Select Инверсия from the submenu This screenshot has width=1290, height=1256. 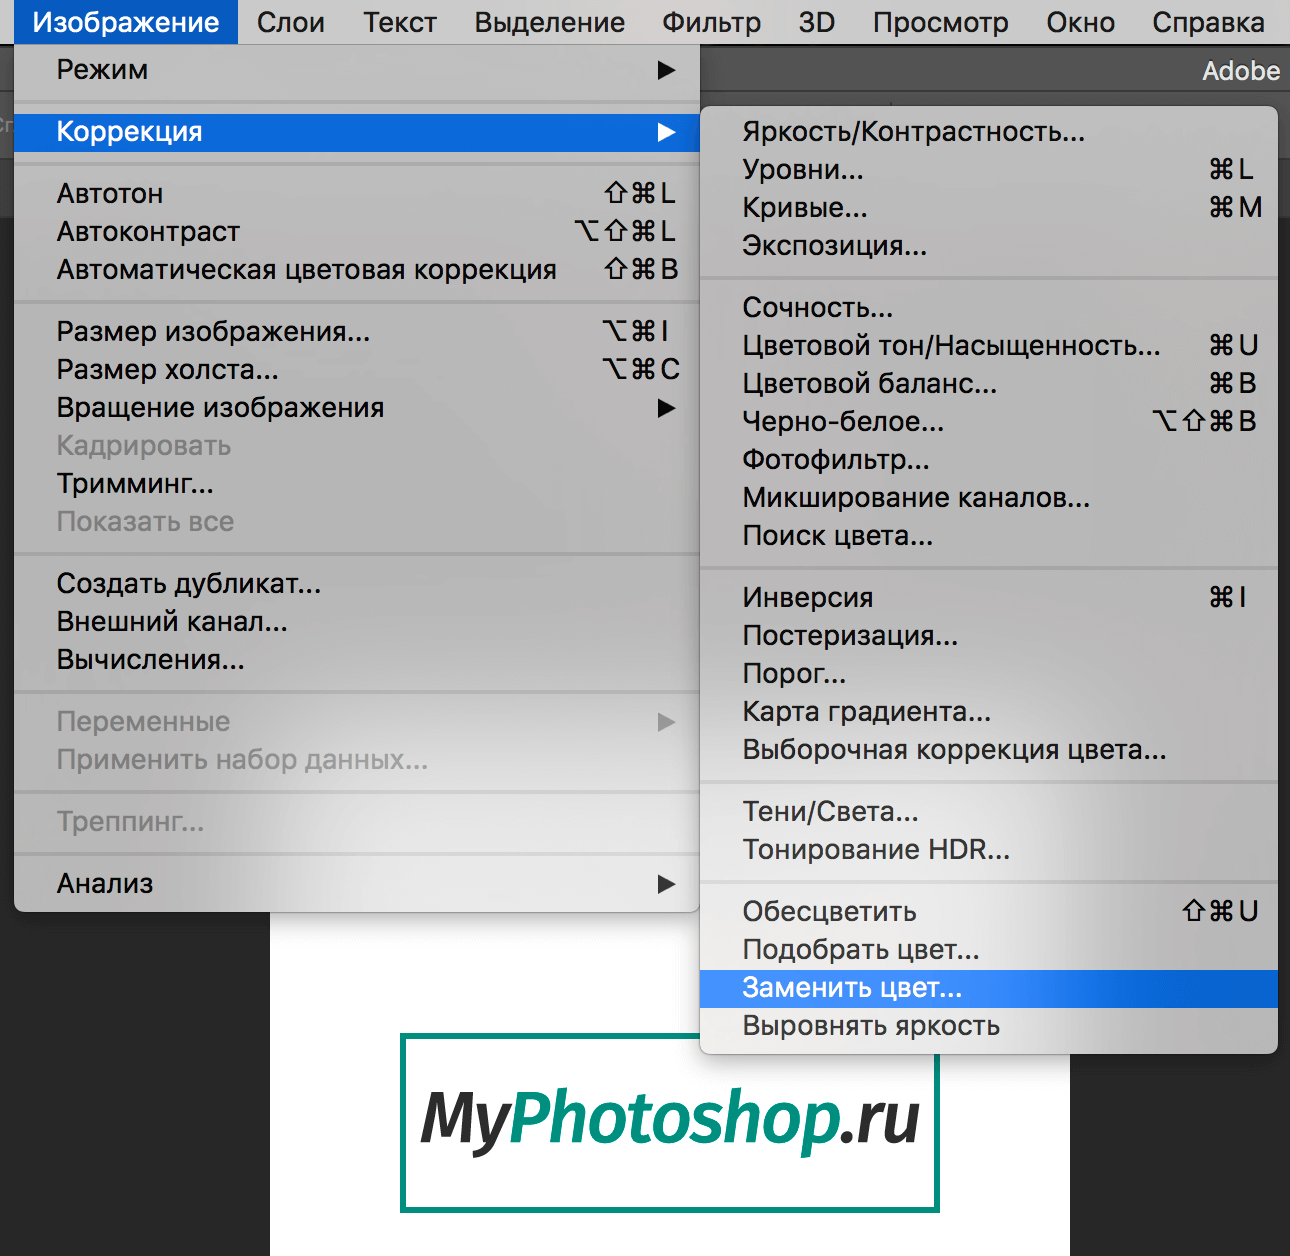pyautogui.click(x=807, y=597)
